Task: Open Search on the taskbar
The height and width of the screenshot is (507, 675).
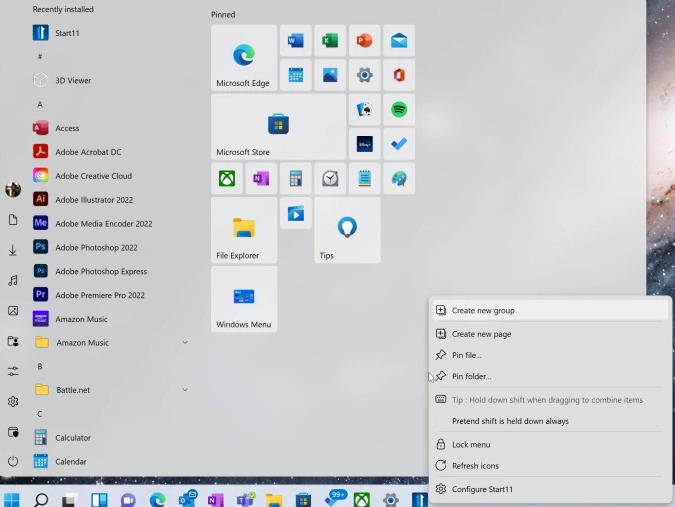Action: point(41,500)
